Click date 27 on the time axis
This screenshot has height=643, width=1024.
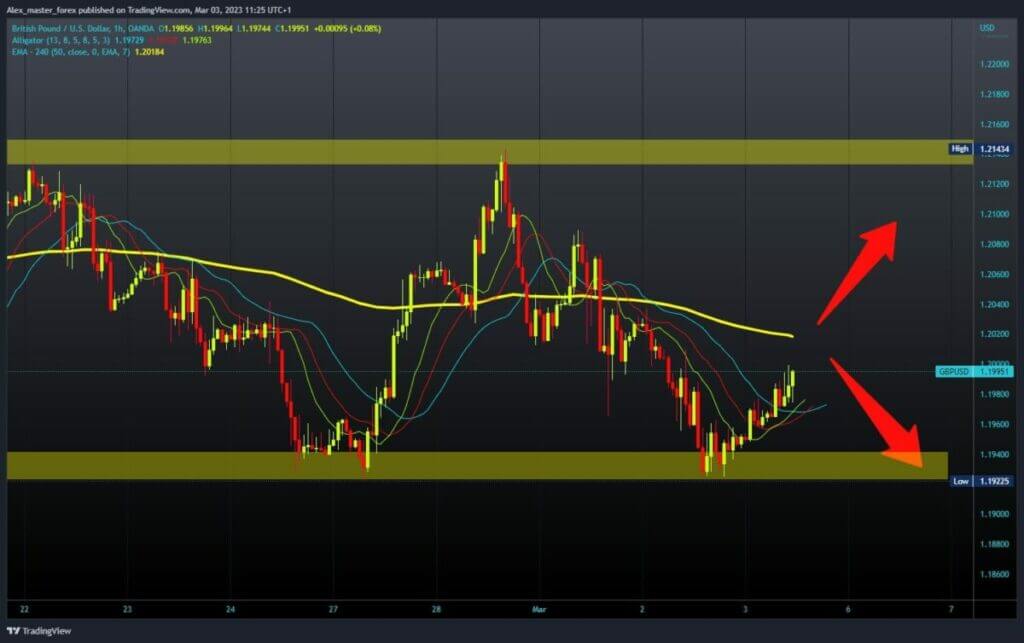[x=334, y=608]
